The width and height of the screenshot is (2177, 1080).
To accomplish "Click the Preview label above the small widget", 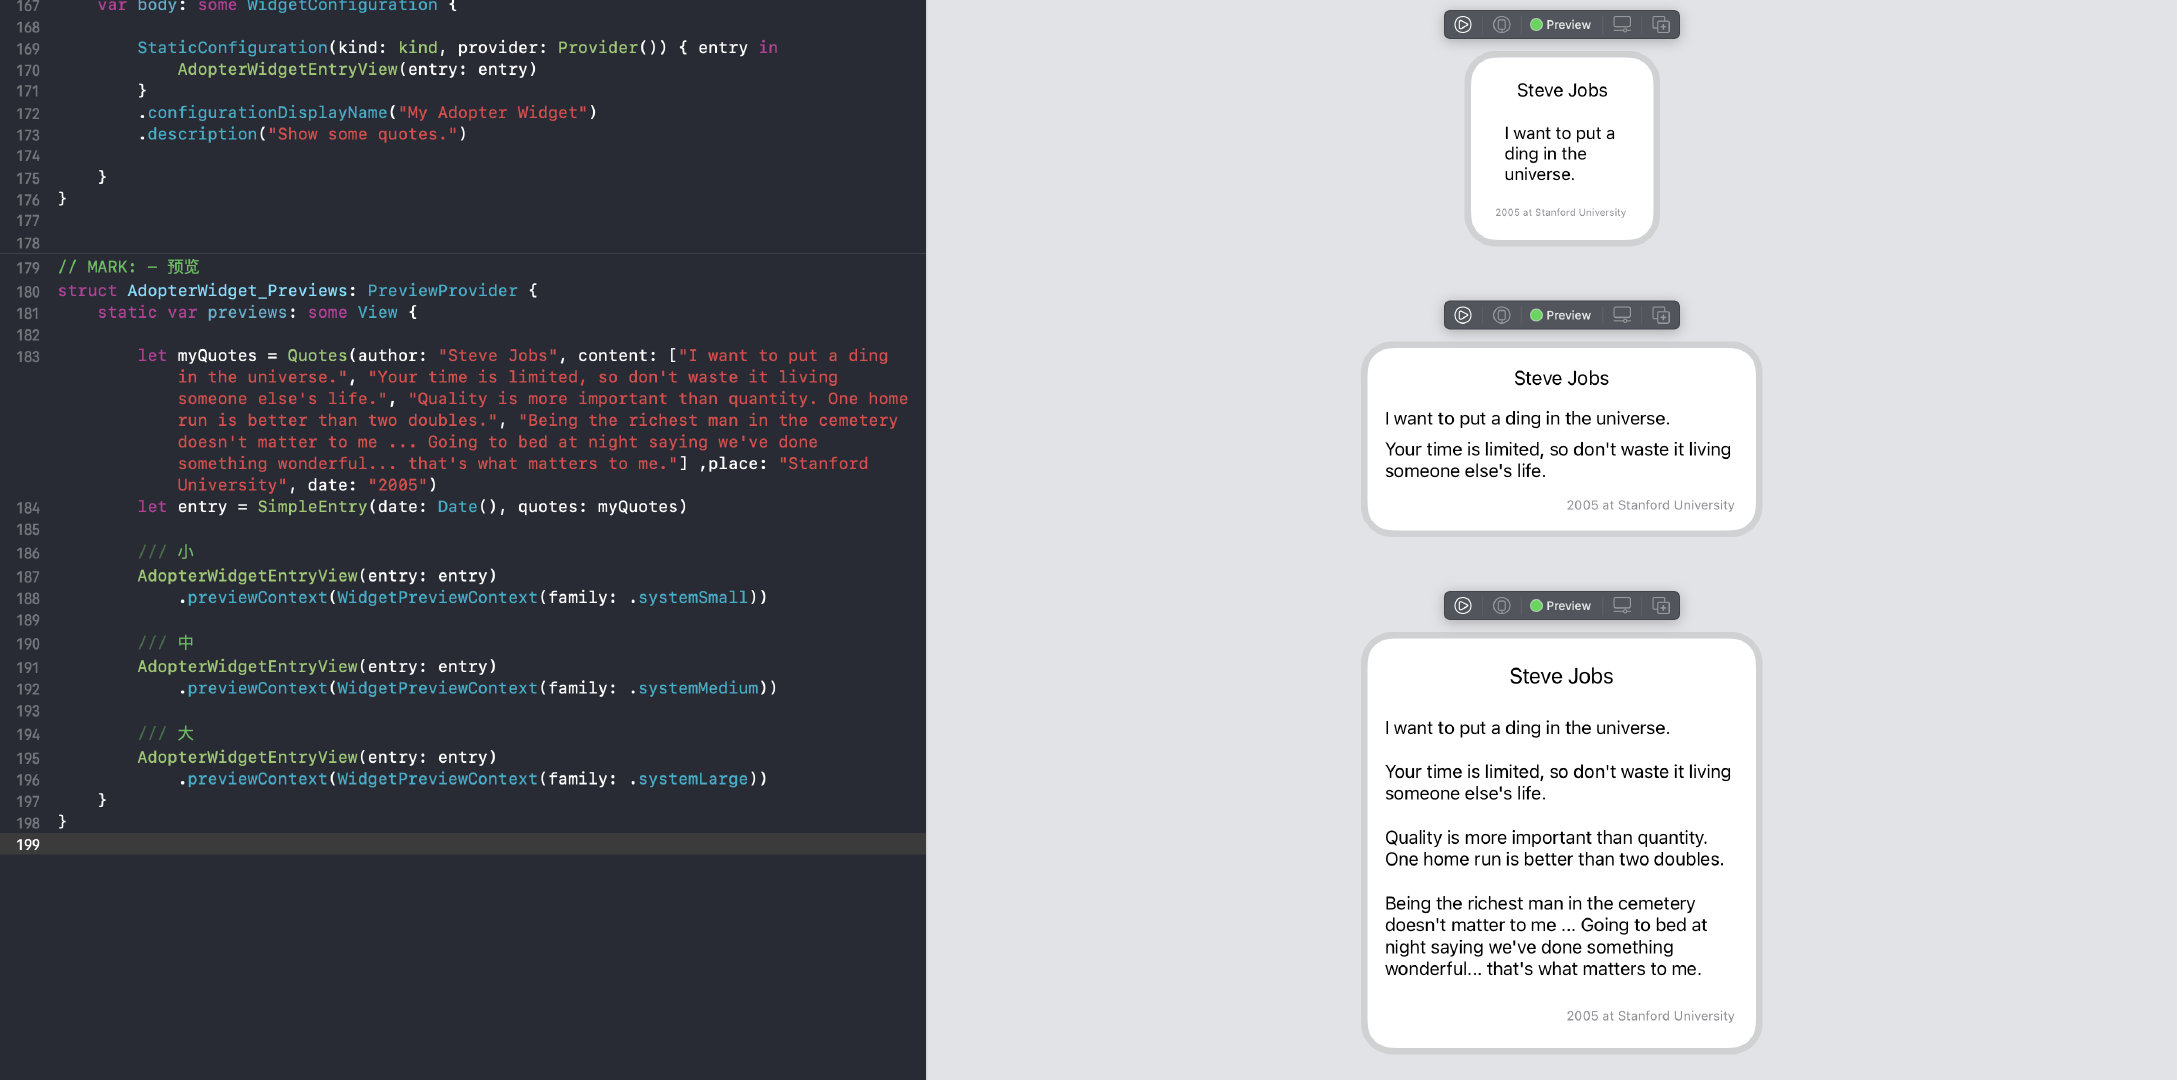I will point(1567,25).
